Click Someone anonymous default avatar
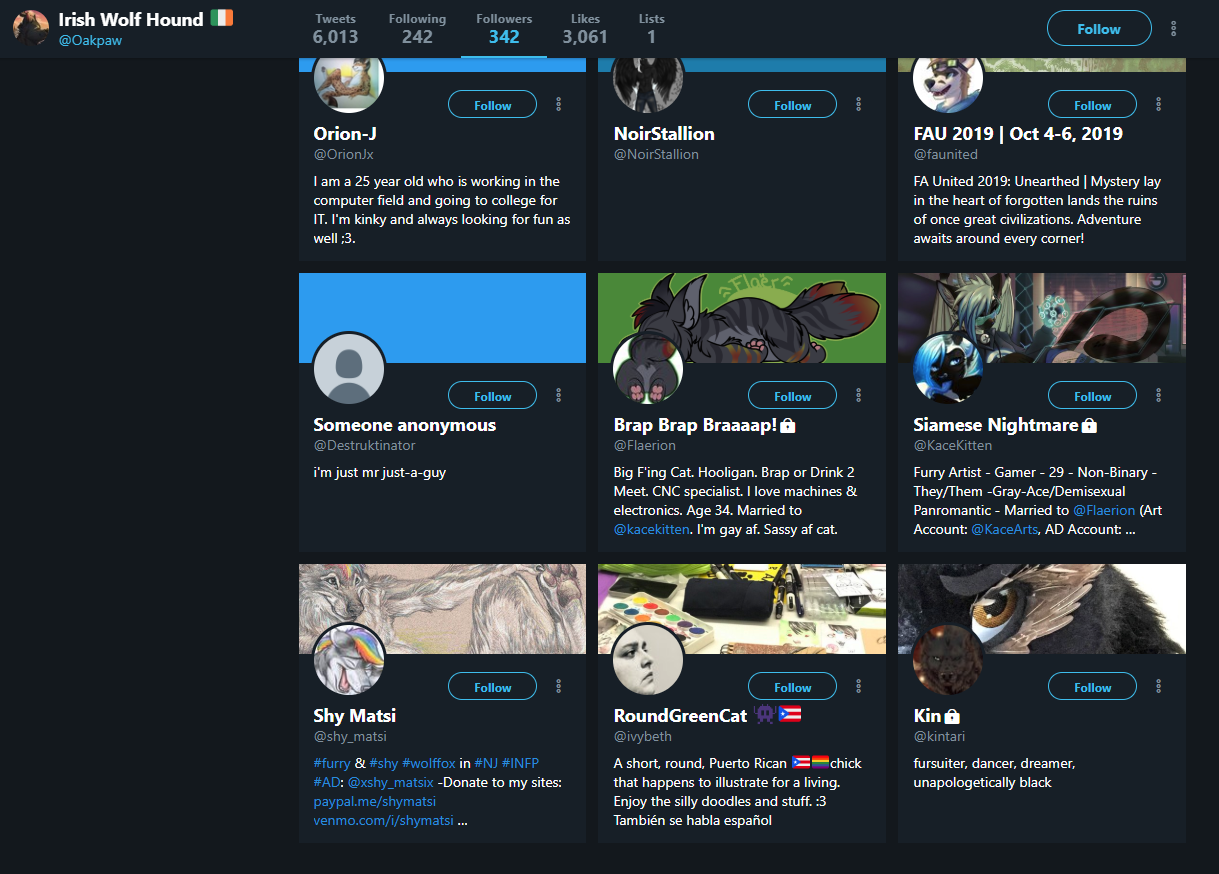Screen dimensions: 1219x874 point(349,368)
